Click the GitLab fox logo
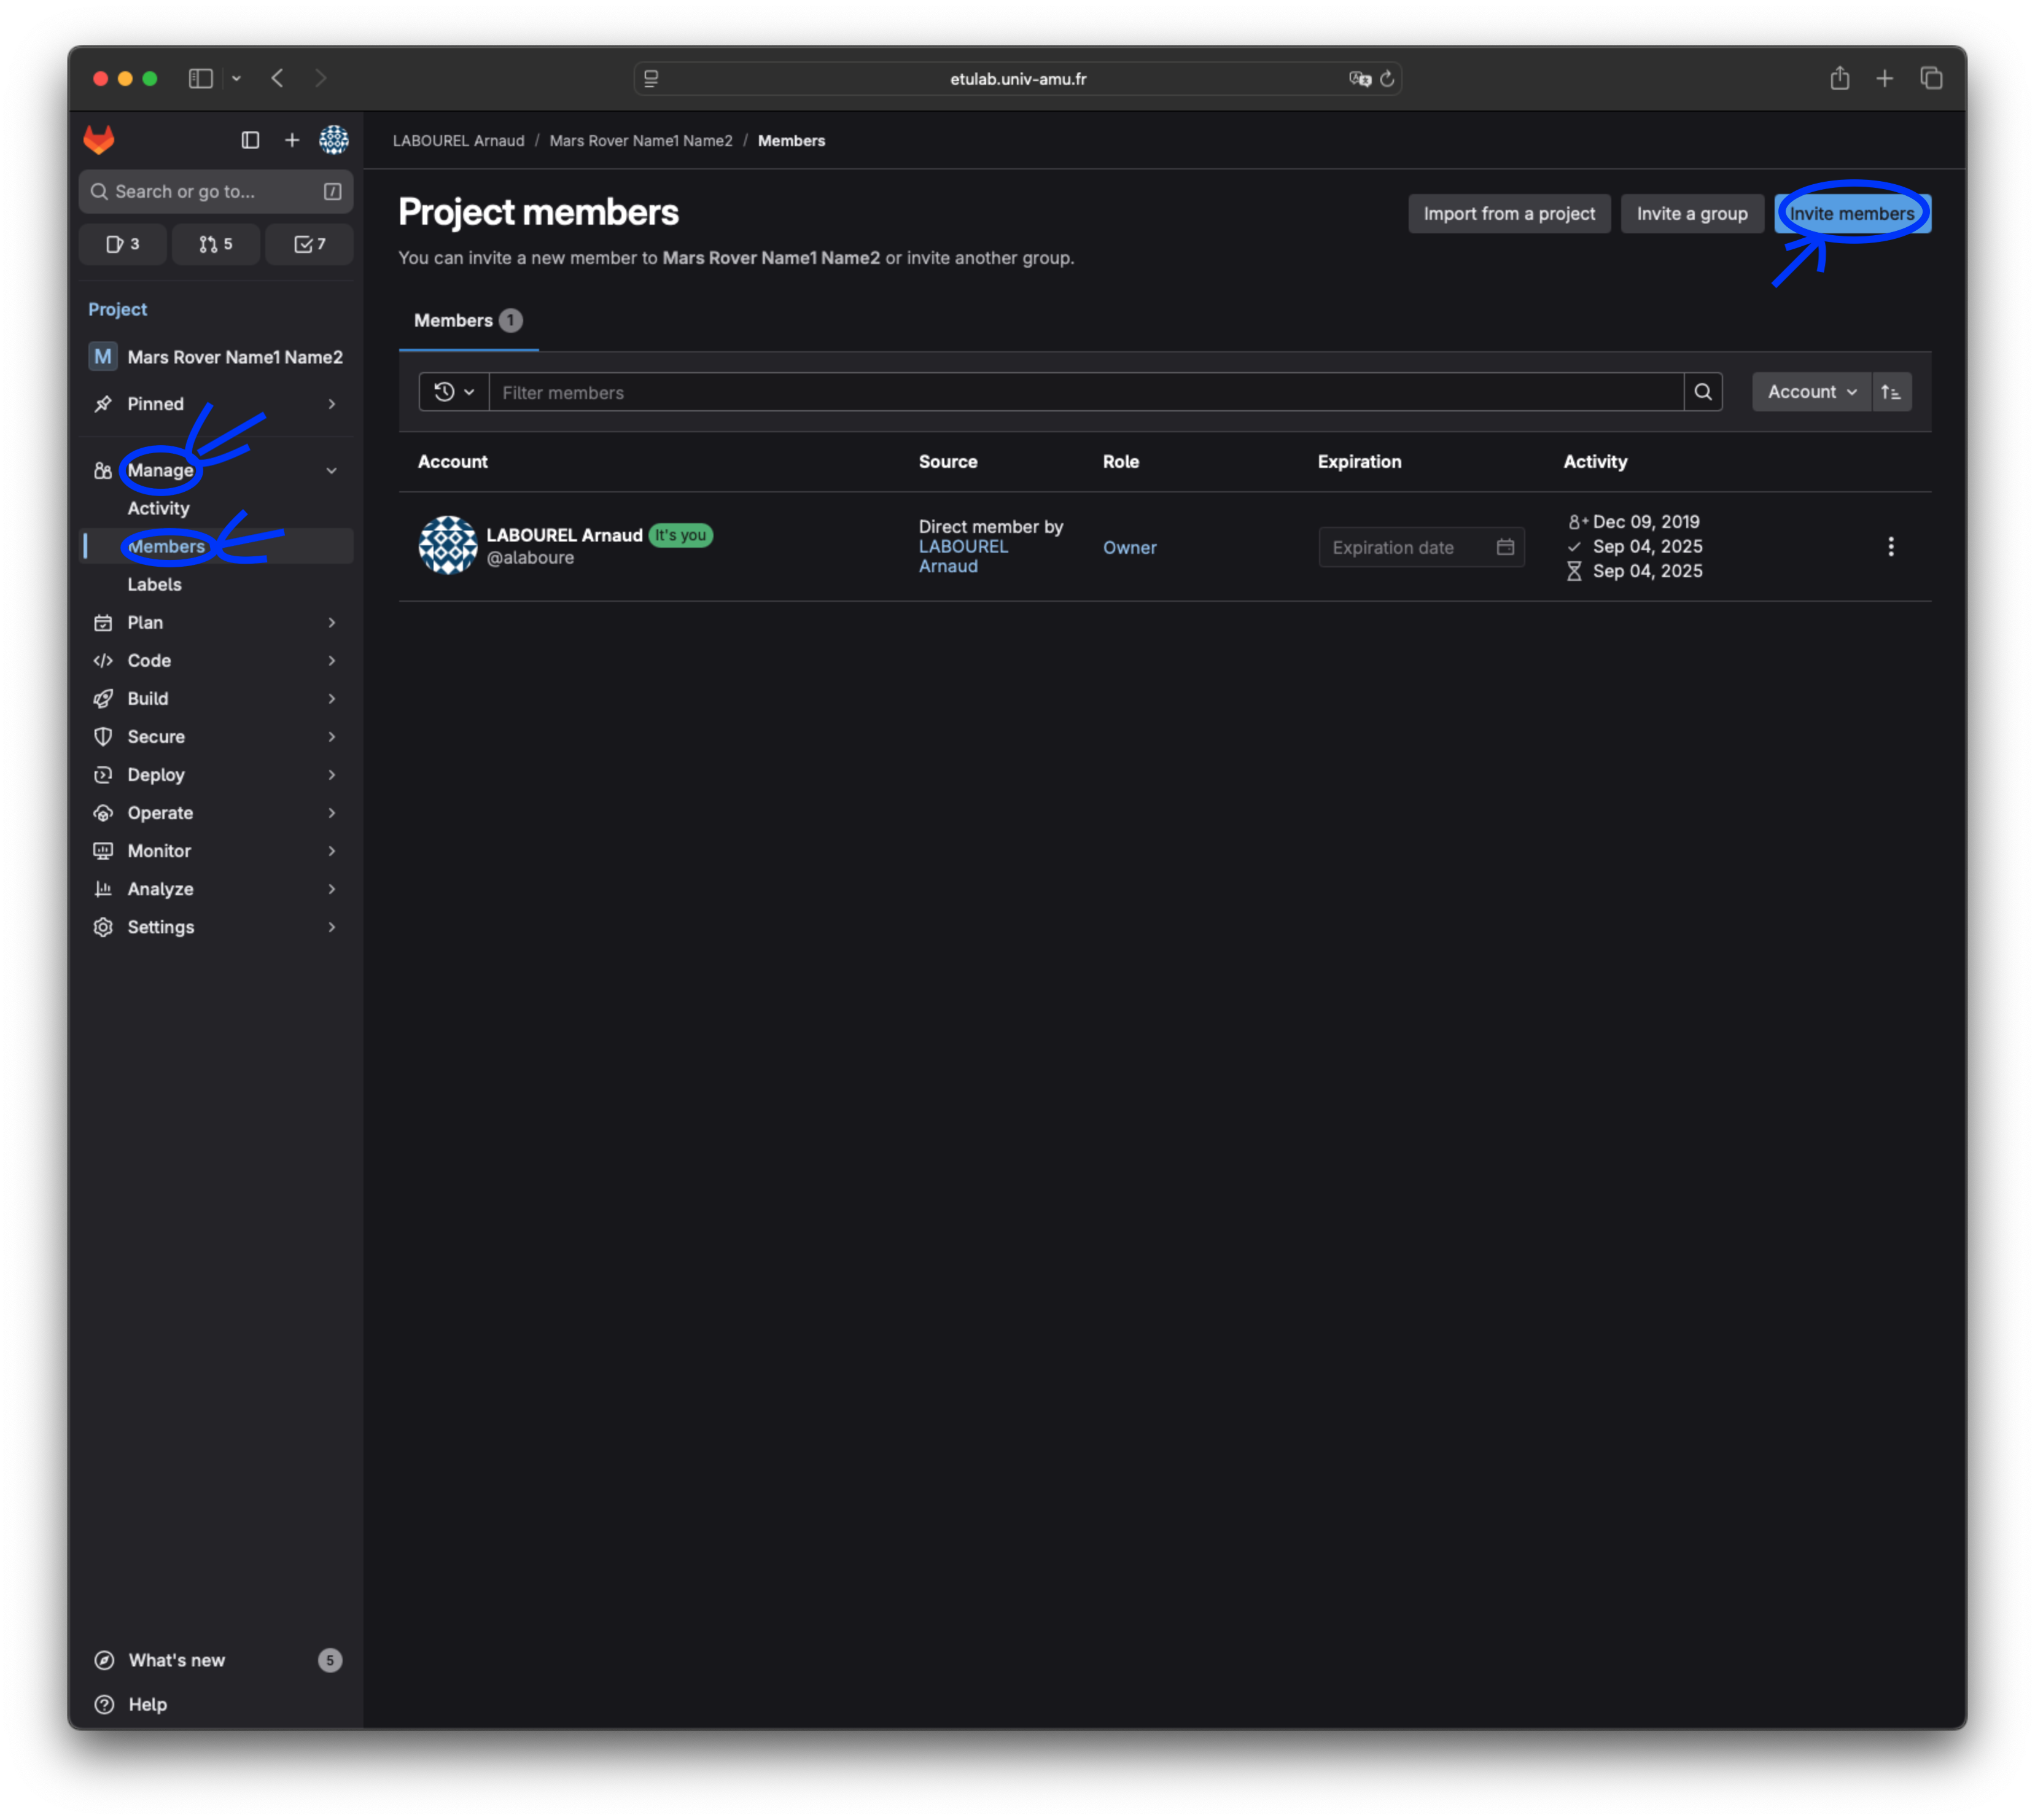This screenshot has height=1820, width=2035. coord(99,140)
